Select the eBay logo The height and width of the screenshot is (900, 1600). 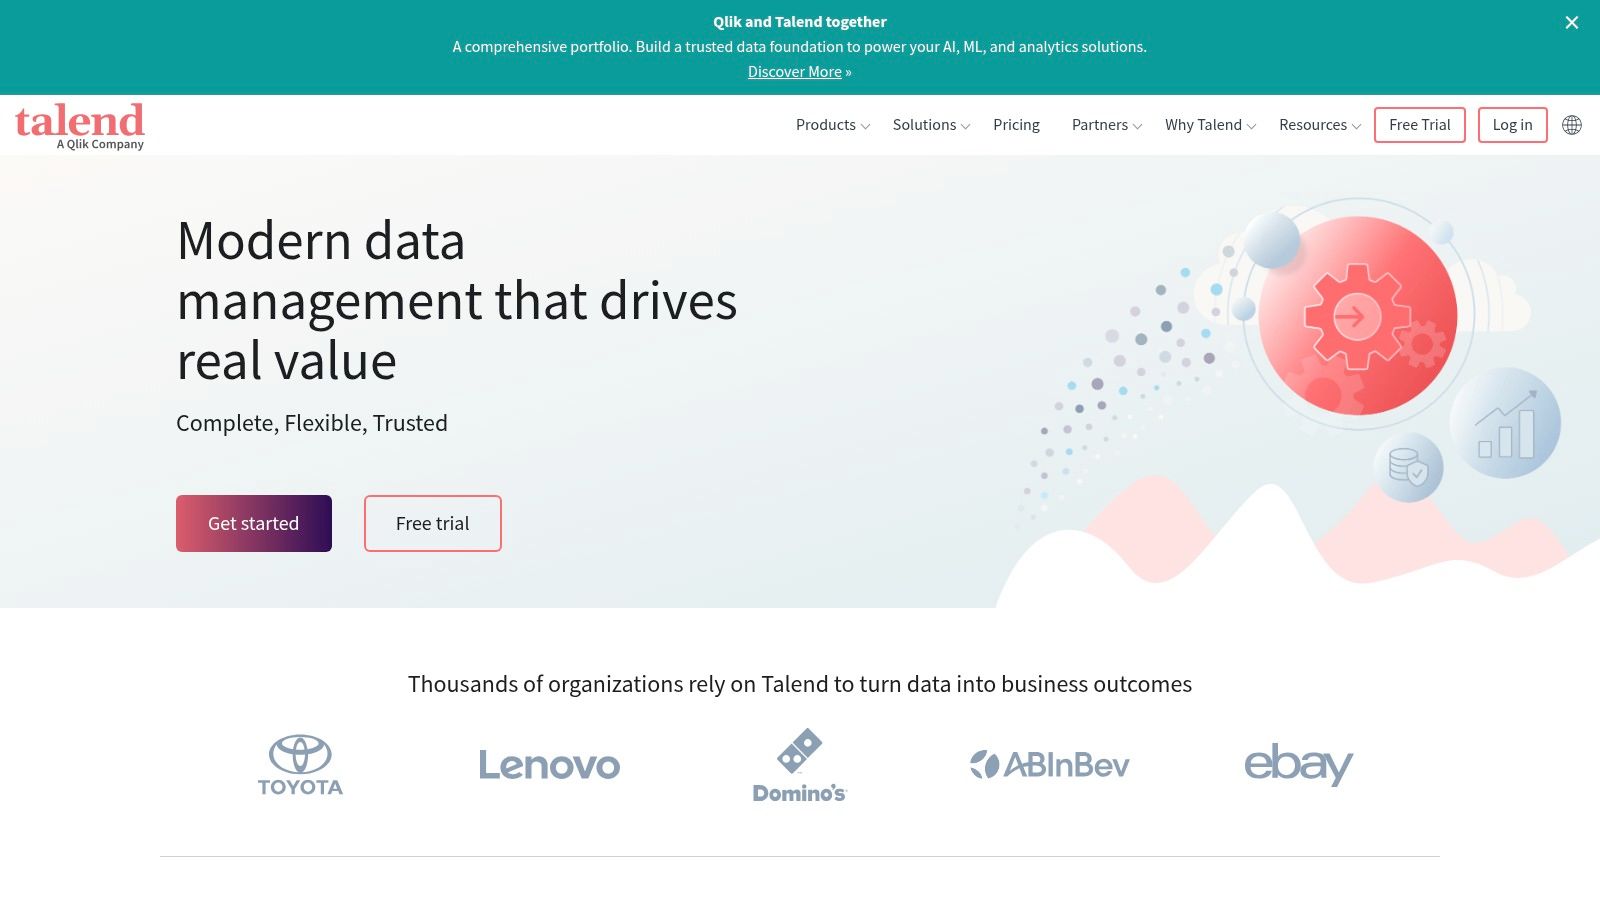(x=1297, y=766)
